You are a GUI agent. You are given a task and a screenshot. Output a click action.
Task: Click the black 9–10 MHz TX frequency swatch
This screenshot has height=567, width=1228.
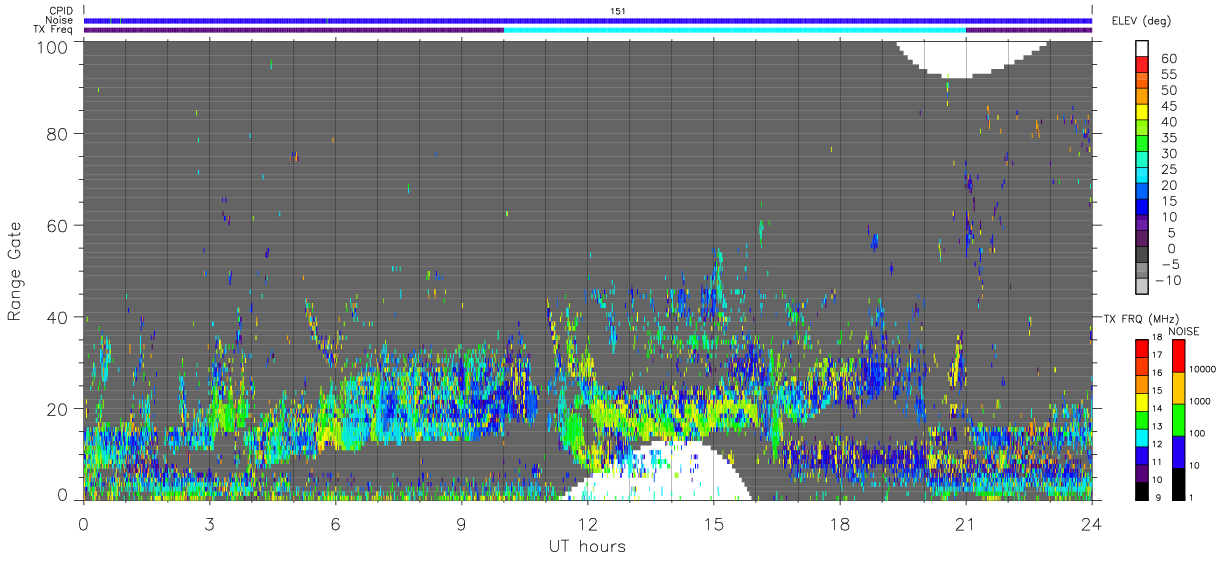tap(1142, 491)
